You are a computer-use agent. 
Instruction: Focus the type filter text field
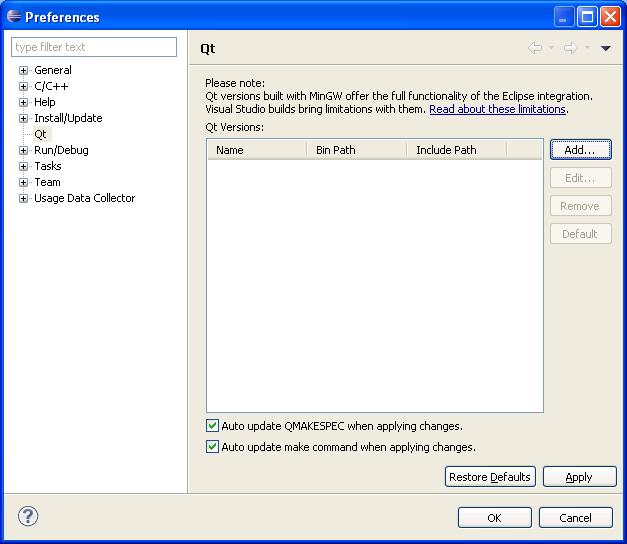[x=93, y=47]
